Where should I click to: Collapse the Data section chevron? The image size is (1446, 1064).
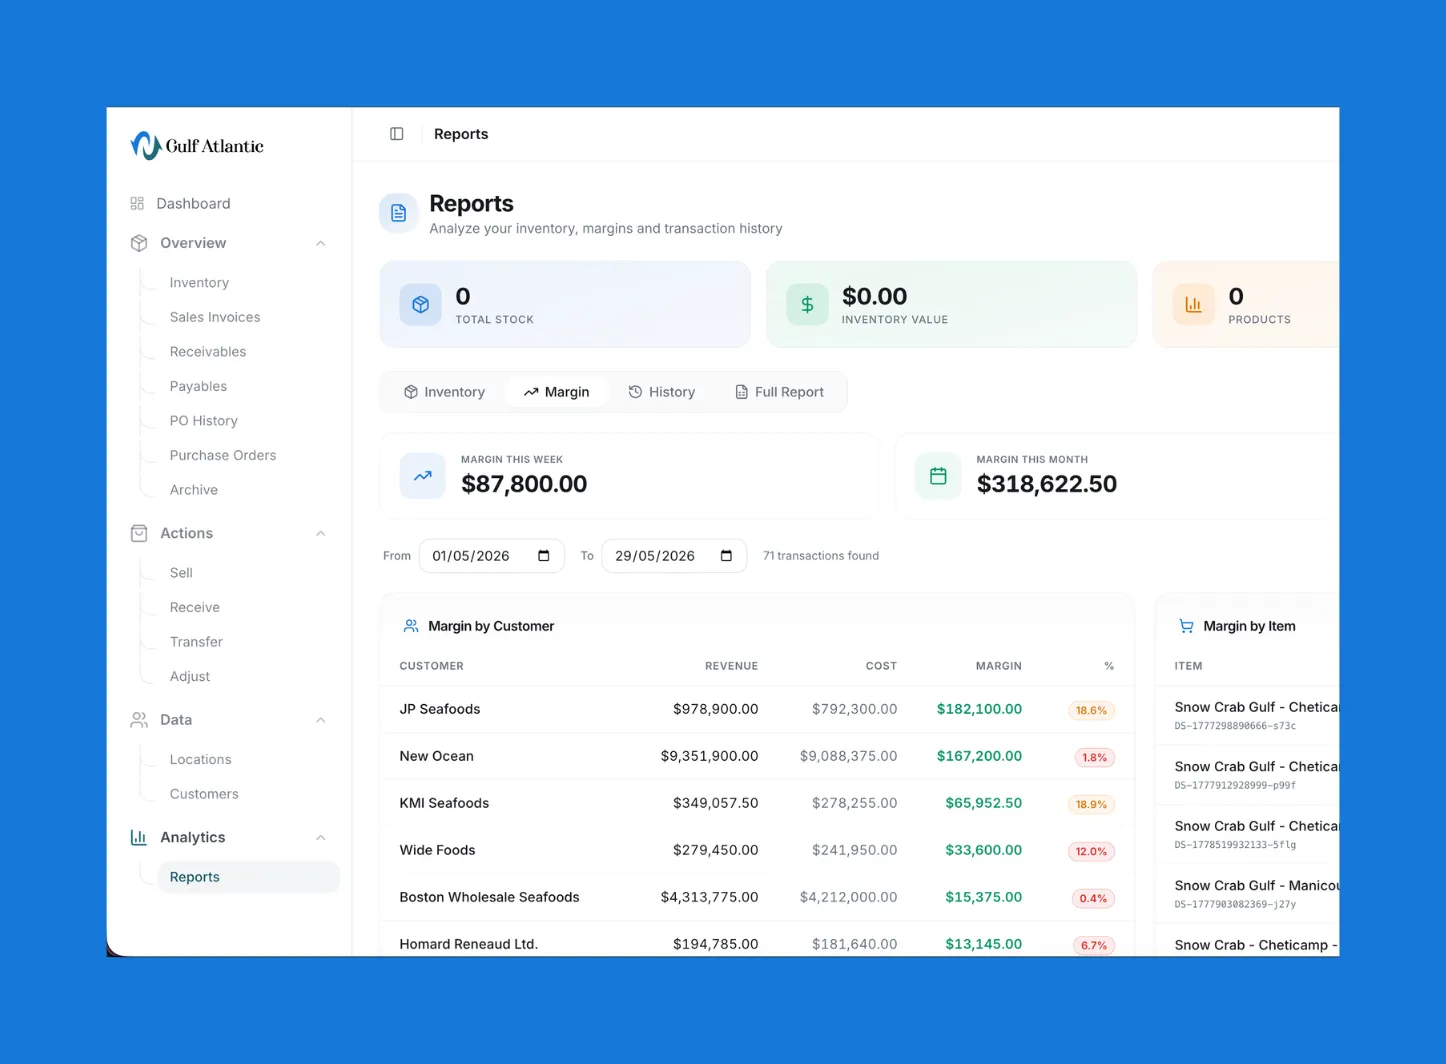[321, 720]
